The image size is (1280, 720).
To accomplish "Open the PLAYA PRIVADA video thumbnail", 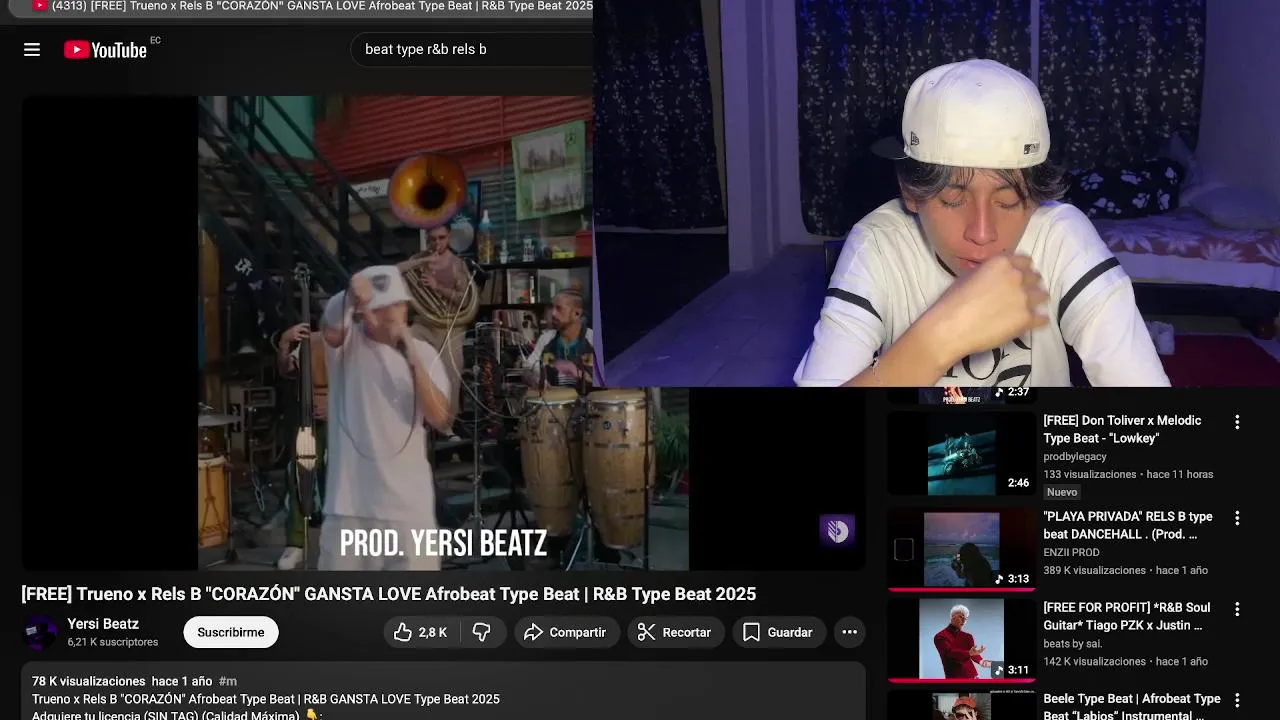I will (962, 549).
